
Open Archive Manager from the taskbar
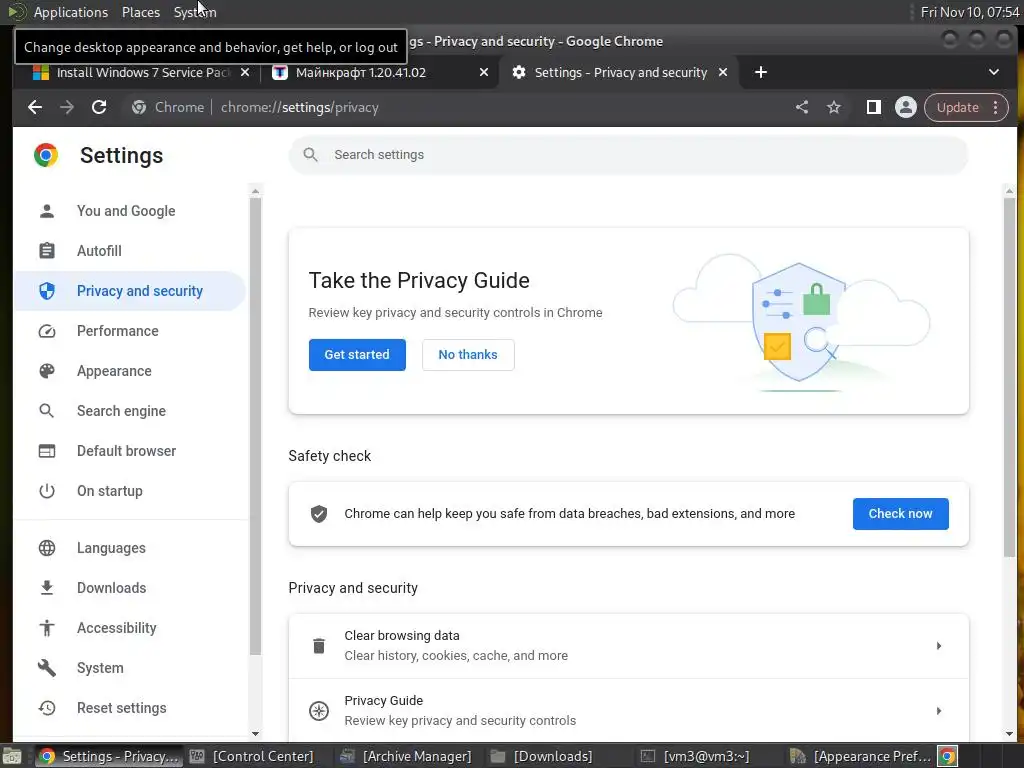coord(406,756)
